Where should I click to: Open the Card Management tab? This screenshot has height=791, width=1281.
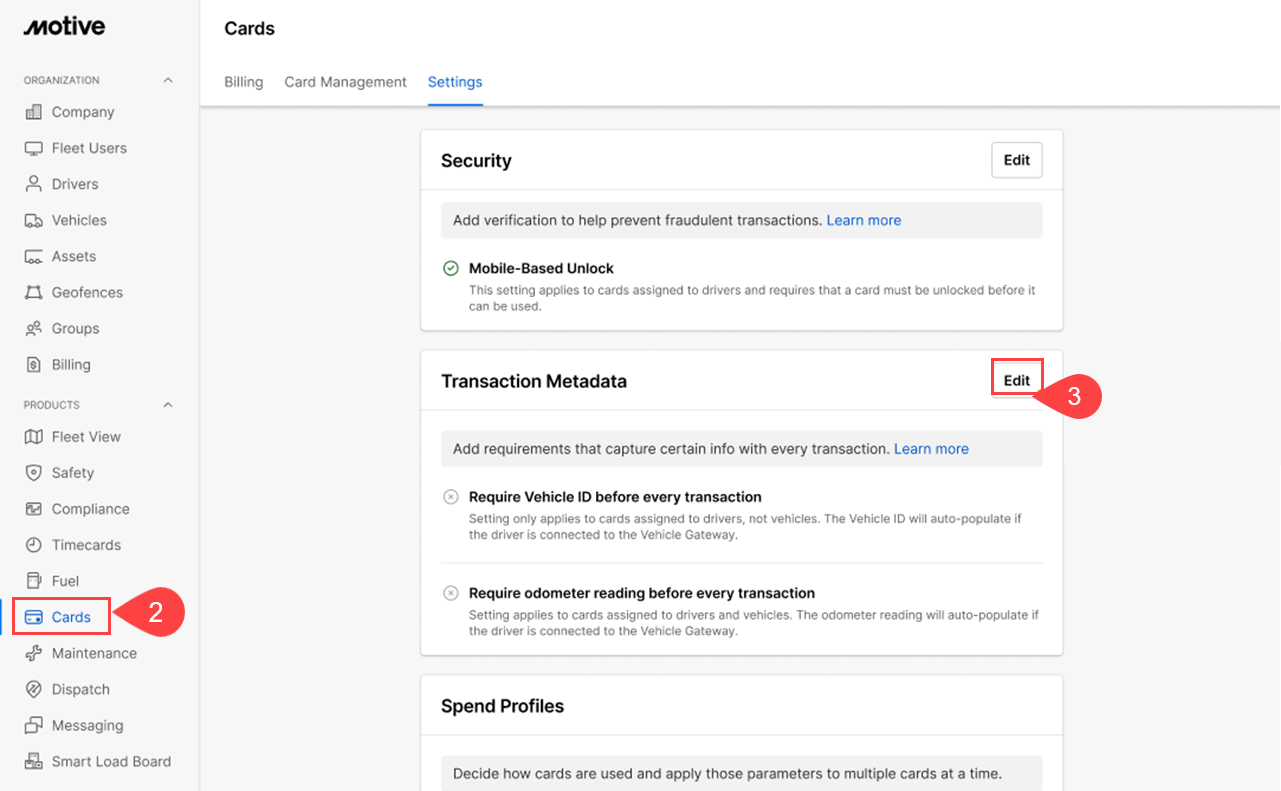point(345,82)
